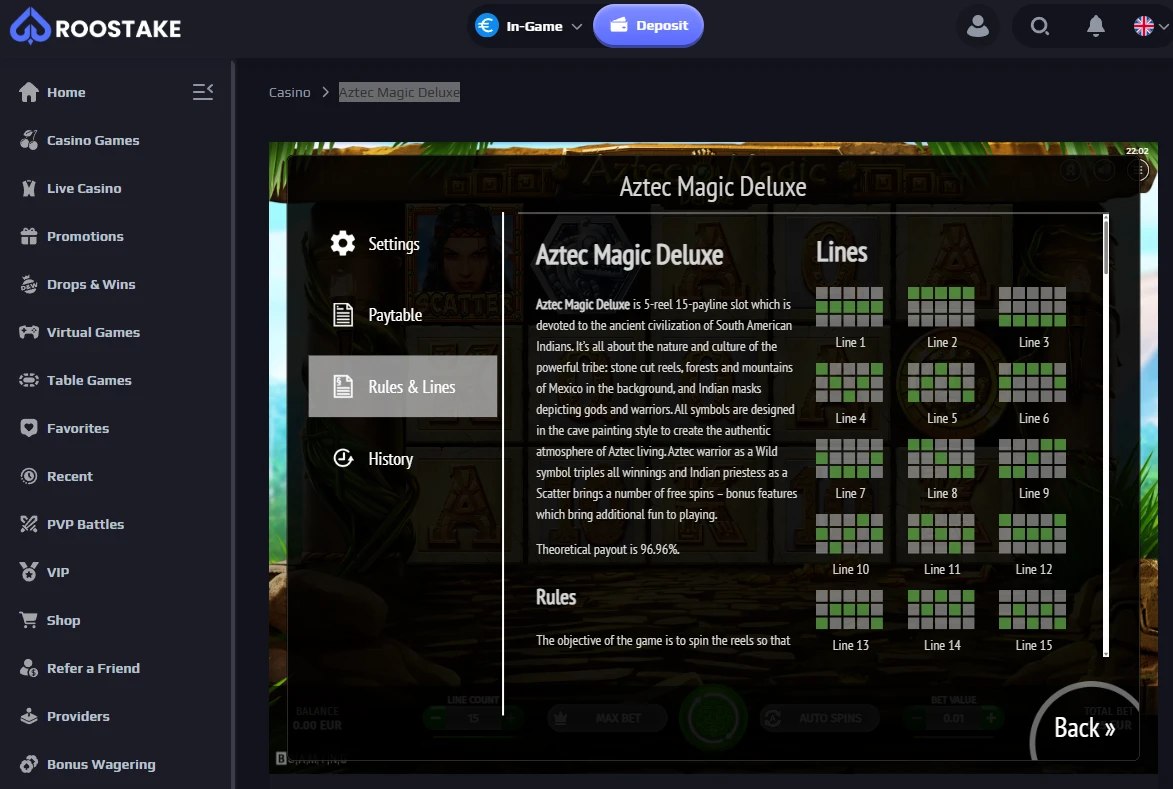Open the Promotions page
This screenshot has height=789, width=1173.
tap(85, 236)
